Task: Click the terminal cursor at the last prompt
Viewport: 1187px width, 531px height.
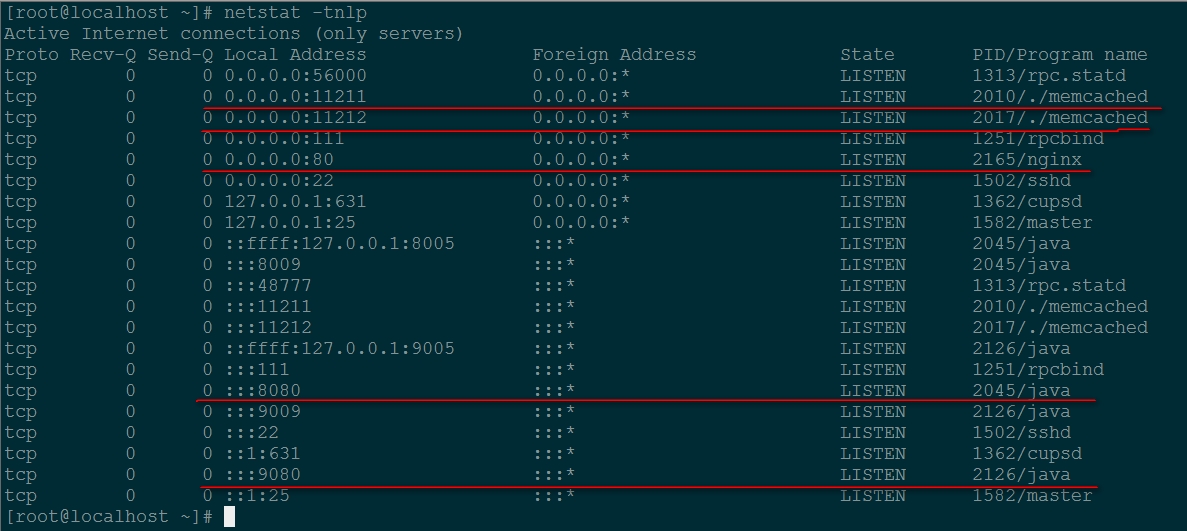Action: [x=229, y=517]
